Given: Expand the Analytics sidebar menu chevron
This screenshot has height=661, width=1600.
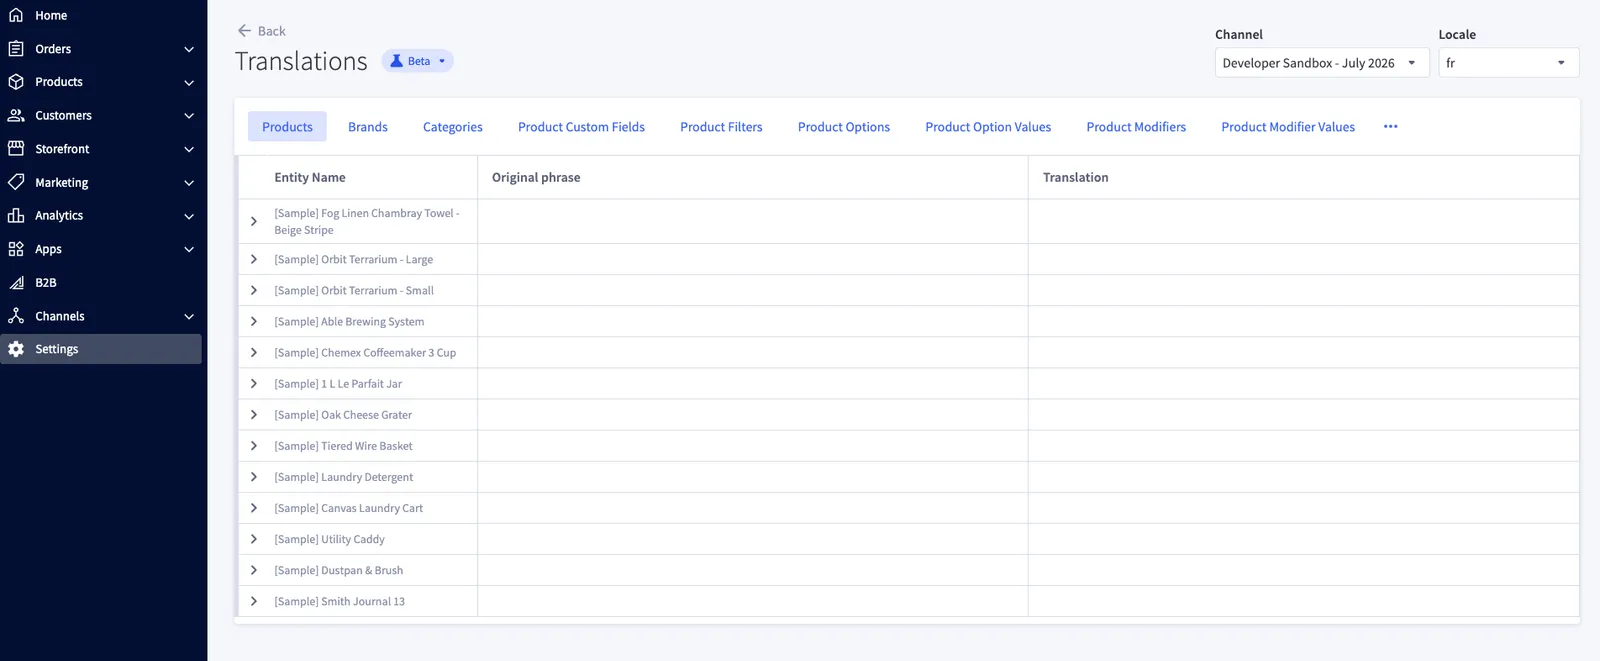Looking at the screenshot, I should pos(189,216).
